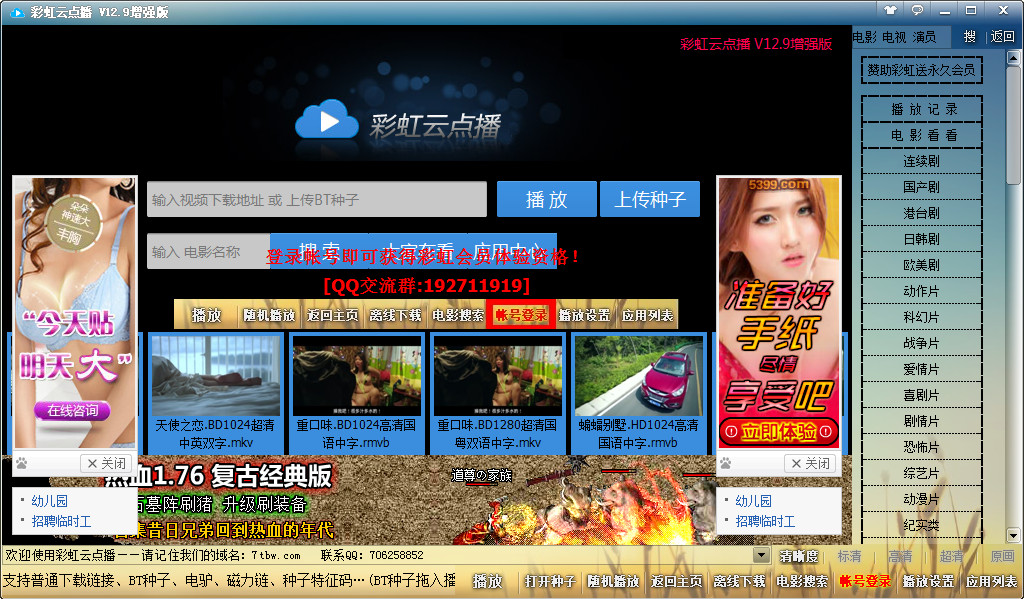
Task: Click 赞助彩虹送永久会员 button
Action: [921, 70]
